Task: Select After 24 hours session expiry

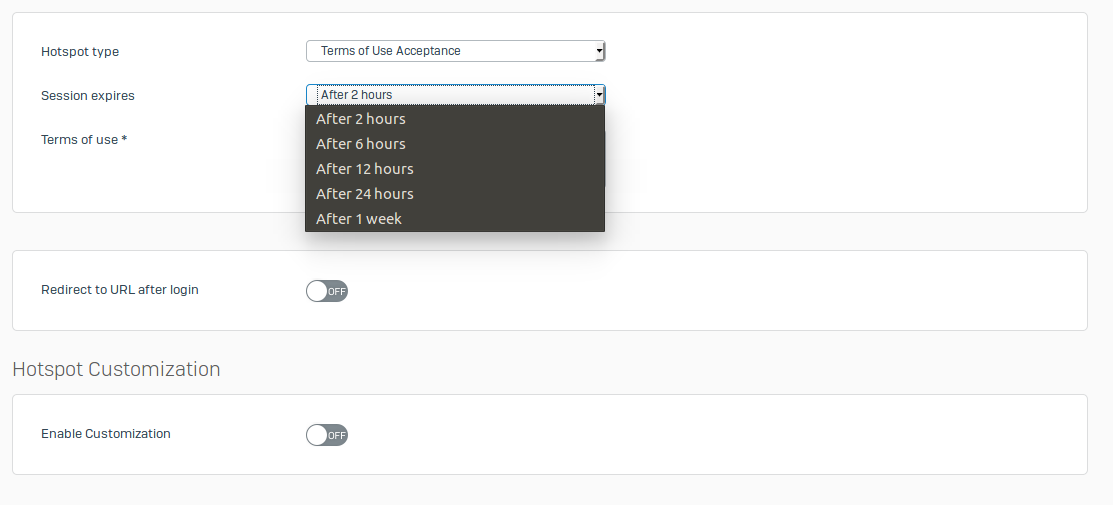Action: tap(365, 194)
